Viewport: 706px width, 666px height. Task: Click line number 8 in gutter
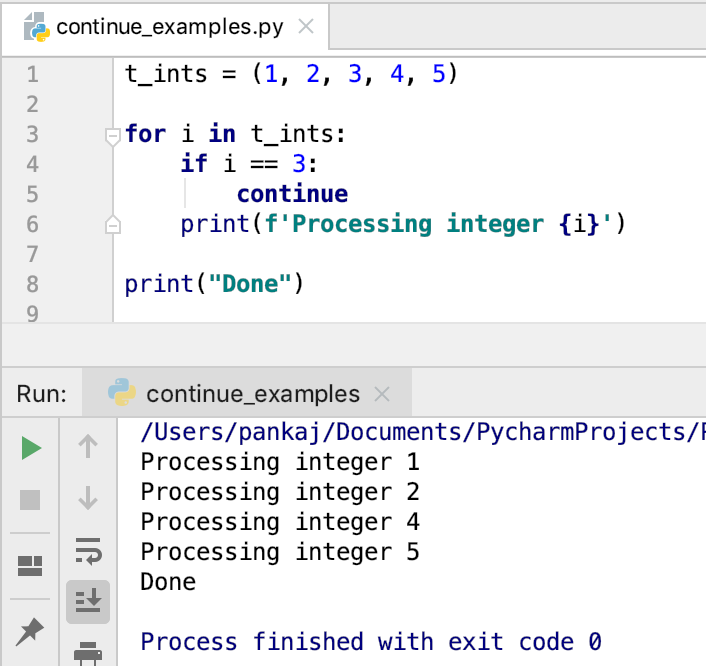[x=32, y=284]
